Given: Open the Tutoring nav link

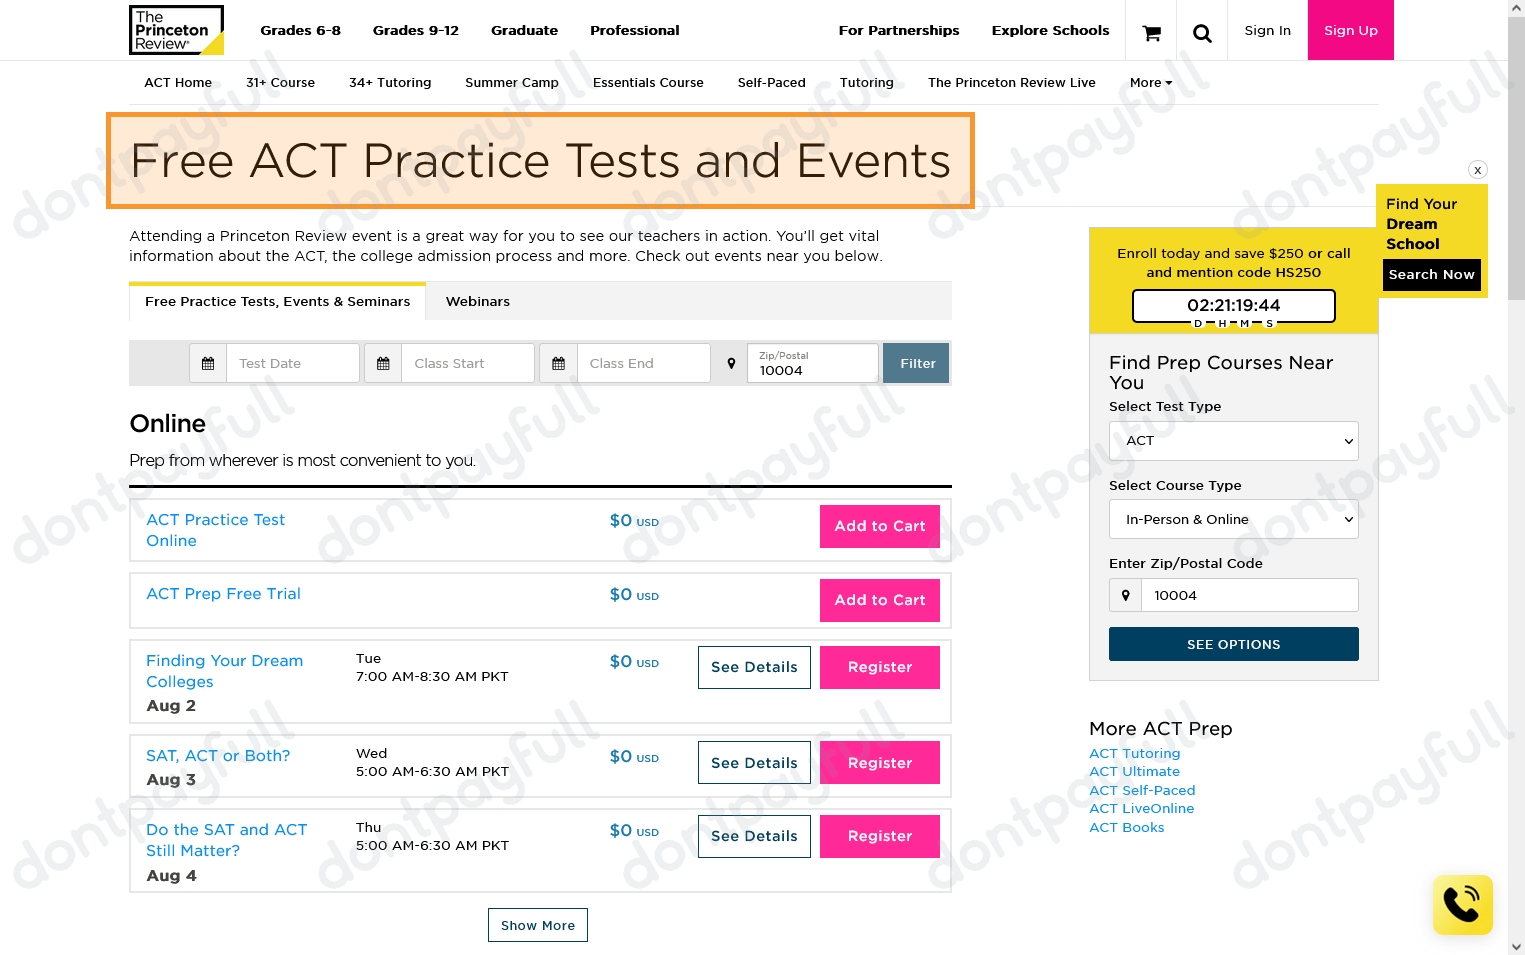Looking at the screenshot, I should [x=867, y=82].
